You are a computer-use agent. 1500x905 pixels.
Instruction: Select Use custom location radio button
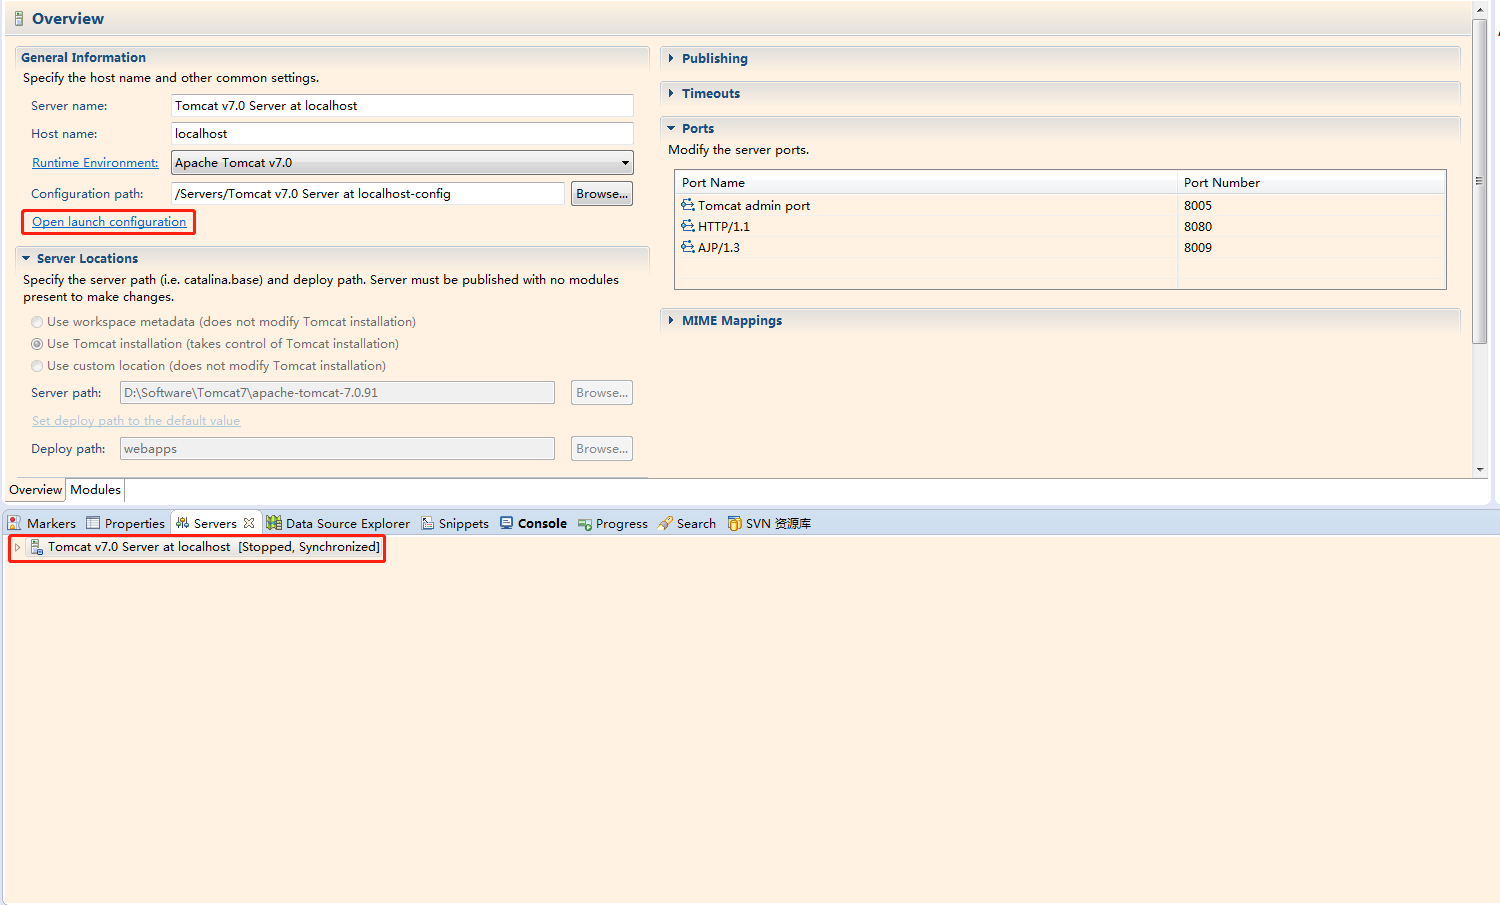point(37,366)
